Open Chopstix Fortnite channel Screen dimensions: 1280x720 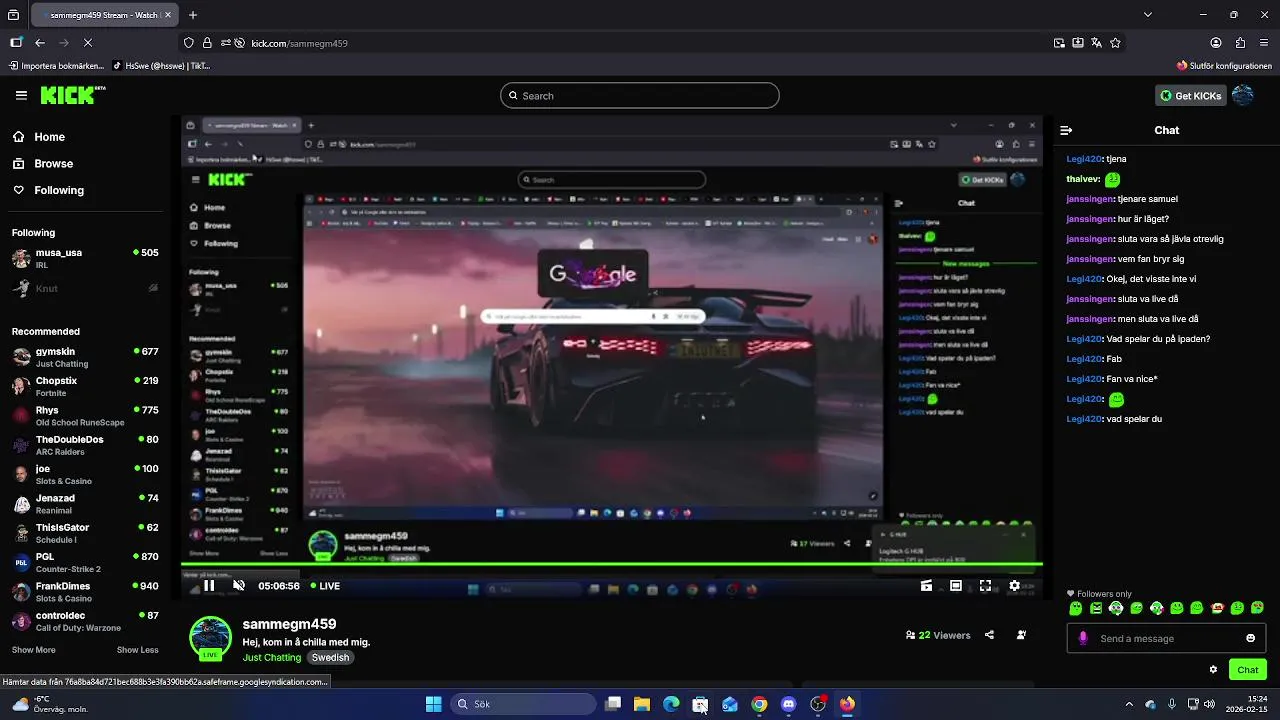click(85, 386)
